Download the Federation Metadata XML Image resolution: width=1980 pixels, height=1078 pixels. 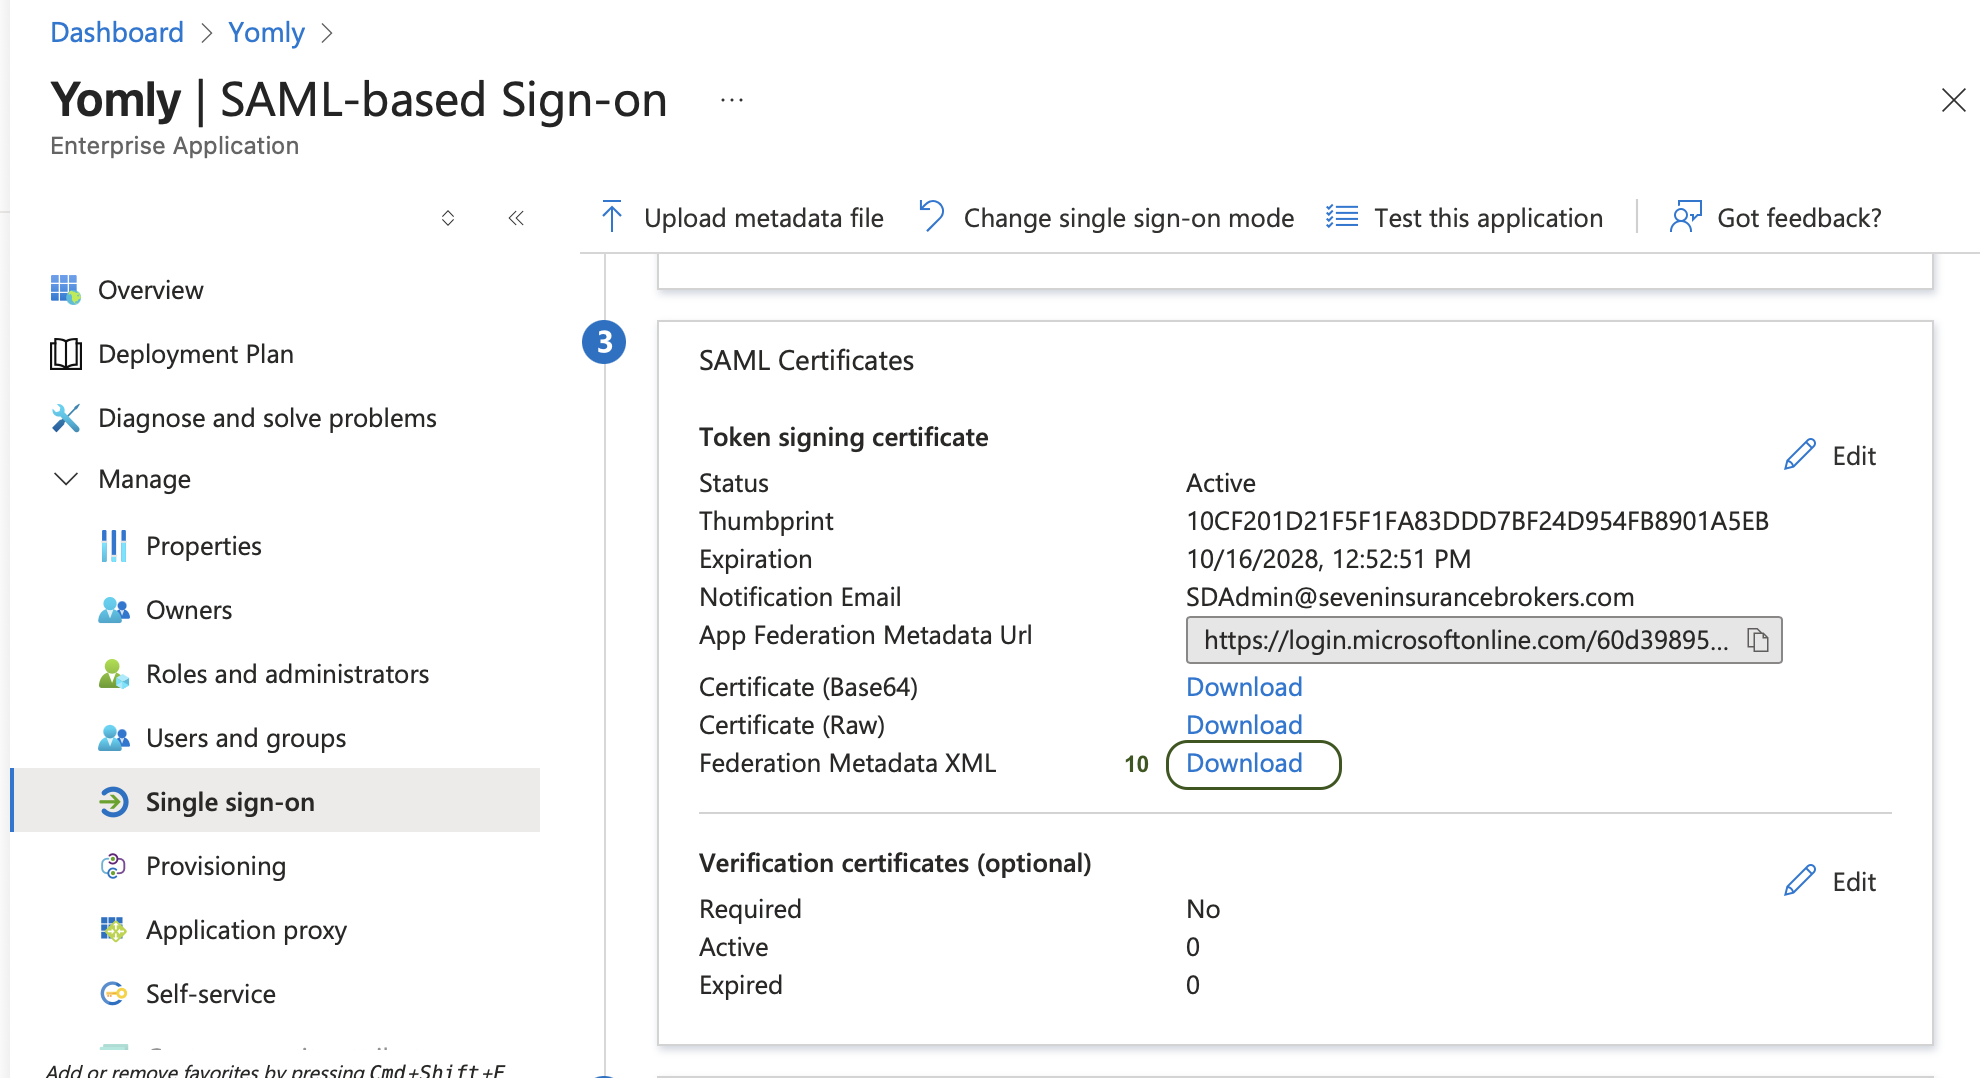pos(1244,764)
